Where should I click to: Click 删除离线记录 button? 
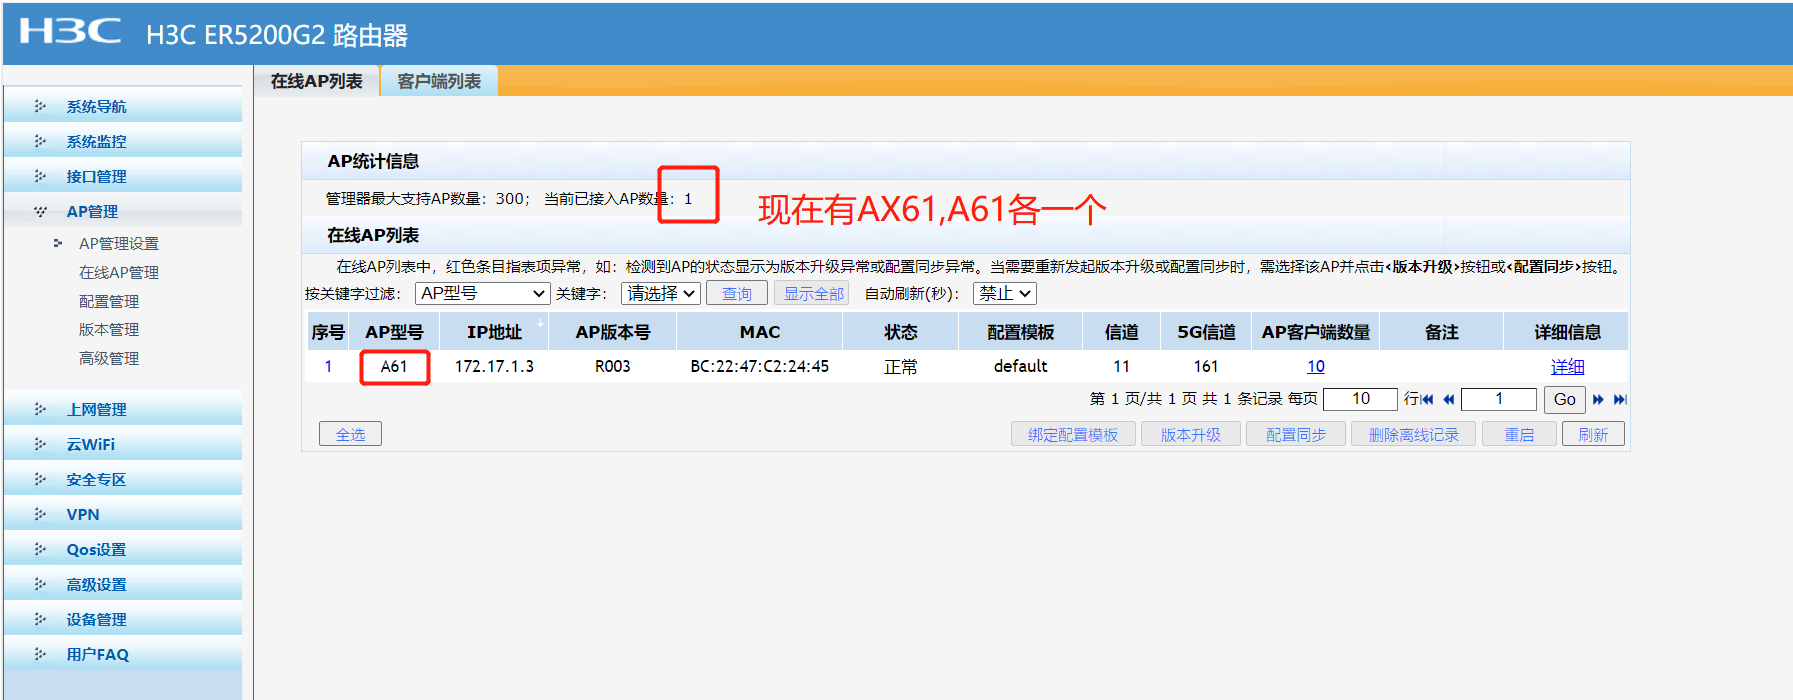(1413, 434)
